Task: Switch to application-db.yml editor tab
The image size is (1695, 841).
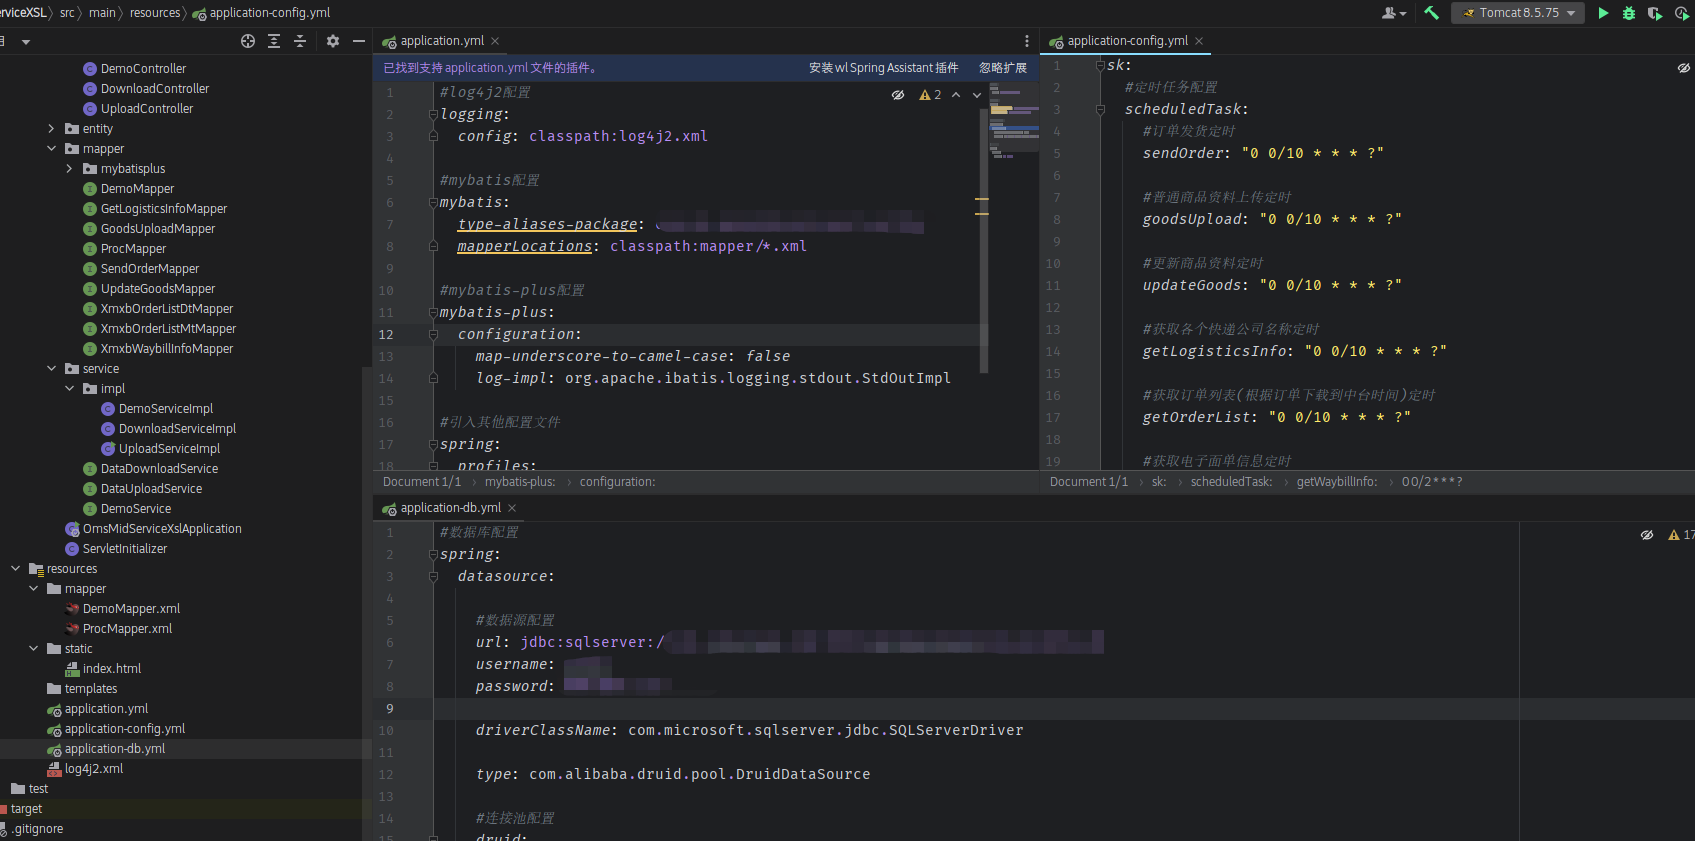Action: 450,508
